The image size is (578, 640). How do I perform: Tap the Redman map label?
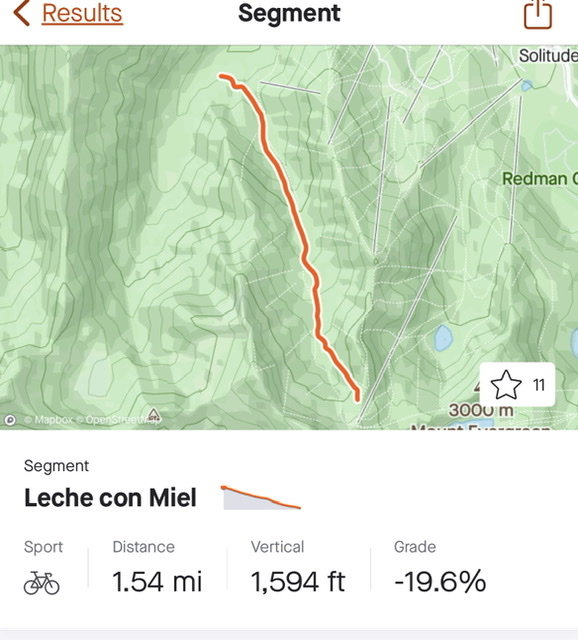pos(539,178)
